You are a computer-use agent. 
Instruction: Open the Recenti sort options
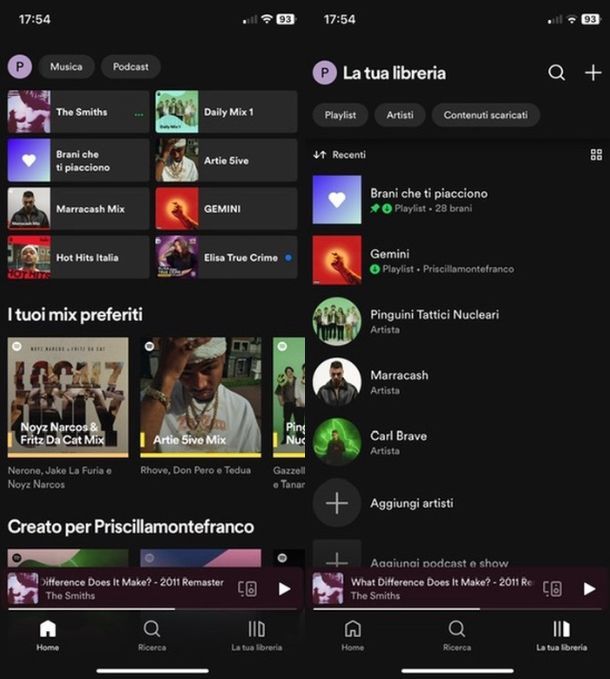[339, 155]
